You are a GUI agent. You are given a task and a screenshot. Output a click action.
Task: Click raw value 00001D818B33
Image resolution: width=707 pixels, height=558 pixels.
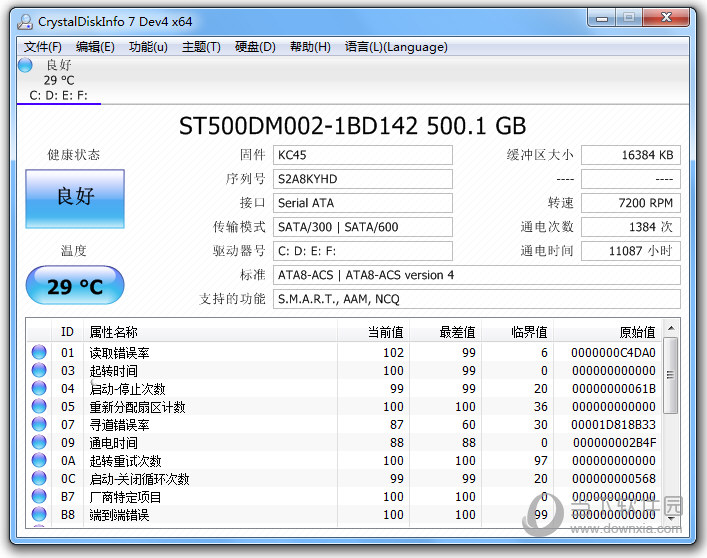[x=613, y=425]
